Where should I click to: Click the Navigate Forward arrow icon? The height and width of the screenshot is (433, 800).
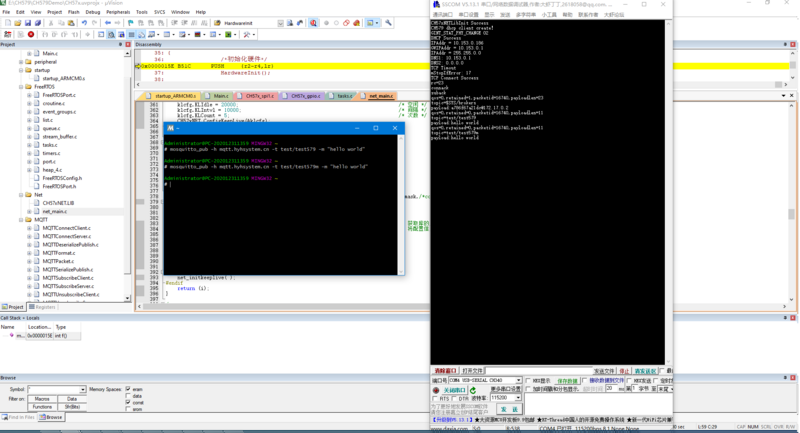[x=117, y=23]
